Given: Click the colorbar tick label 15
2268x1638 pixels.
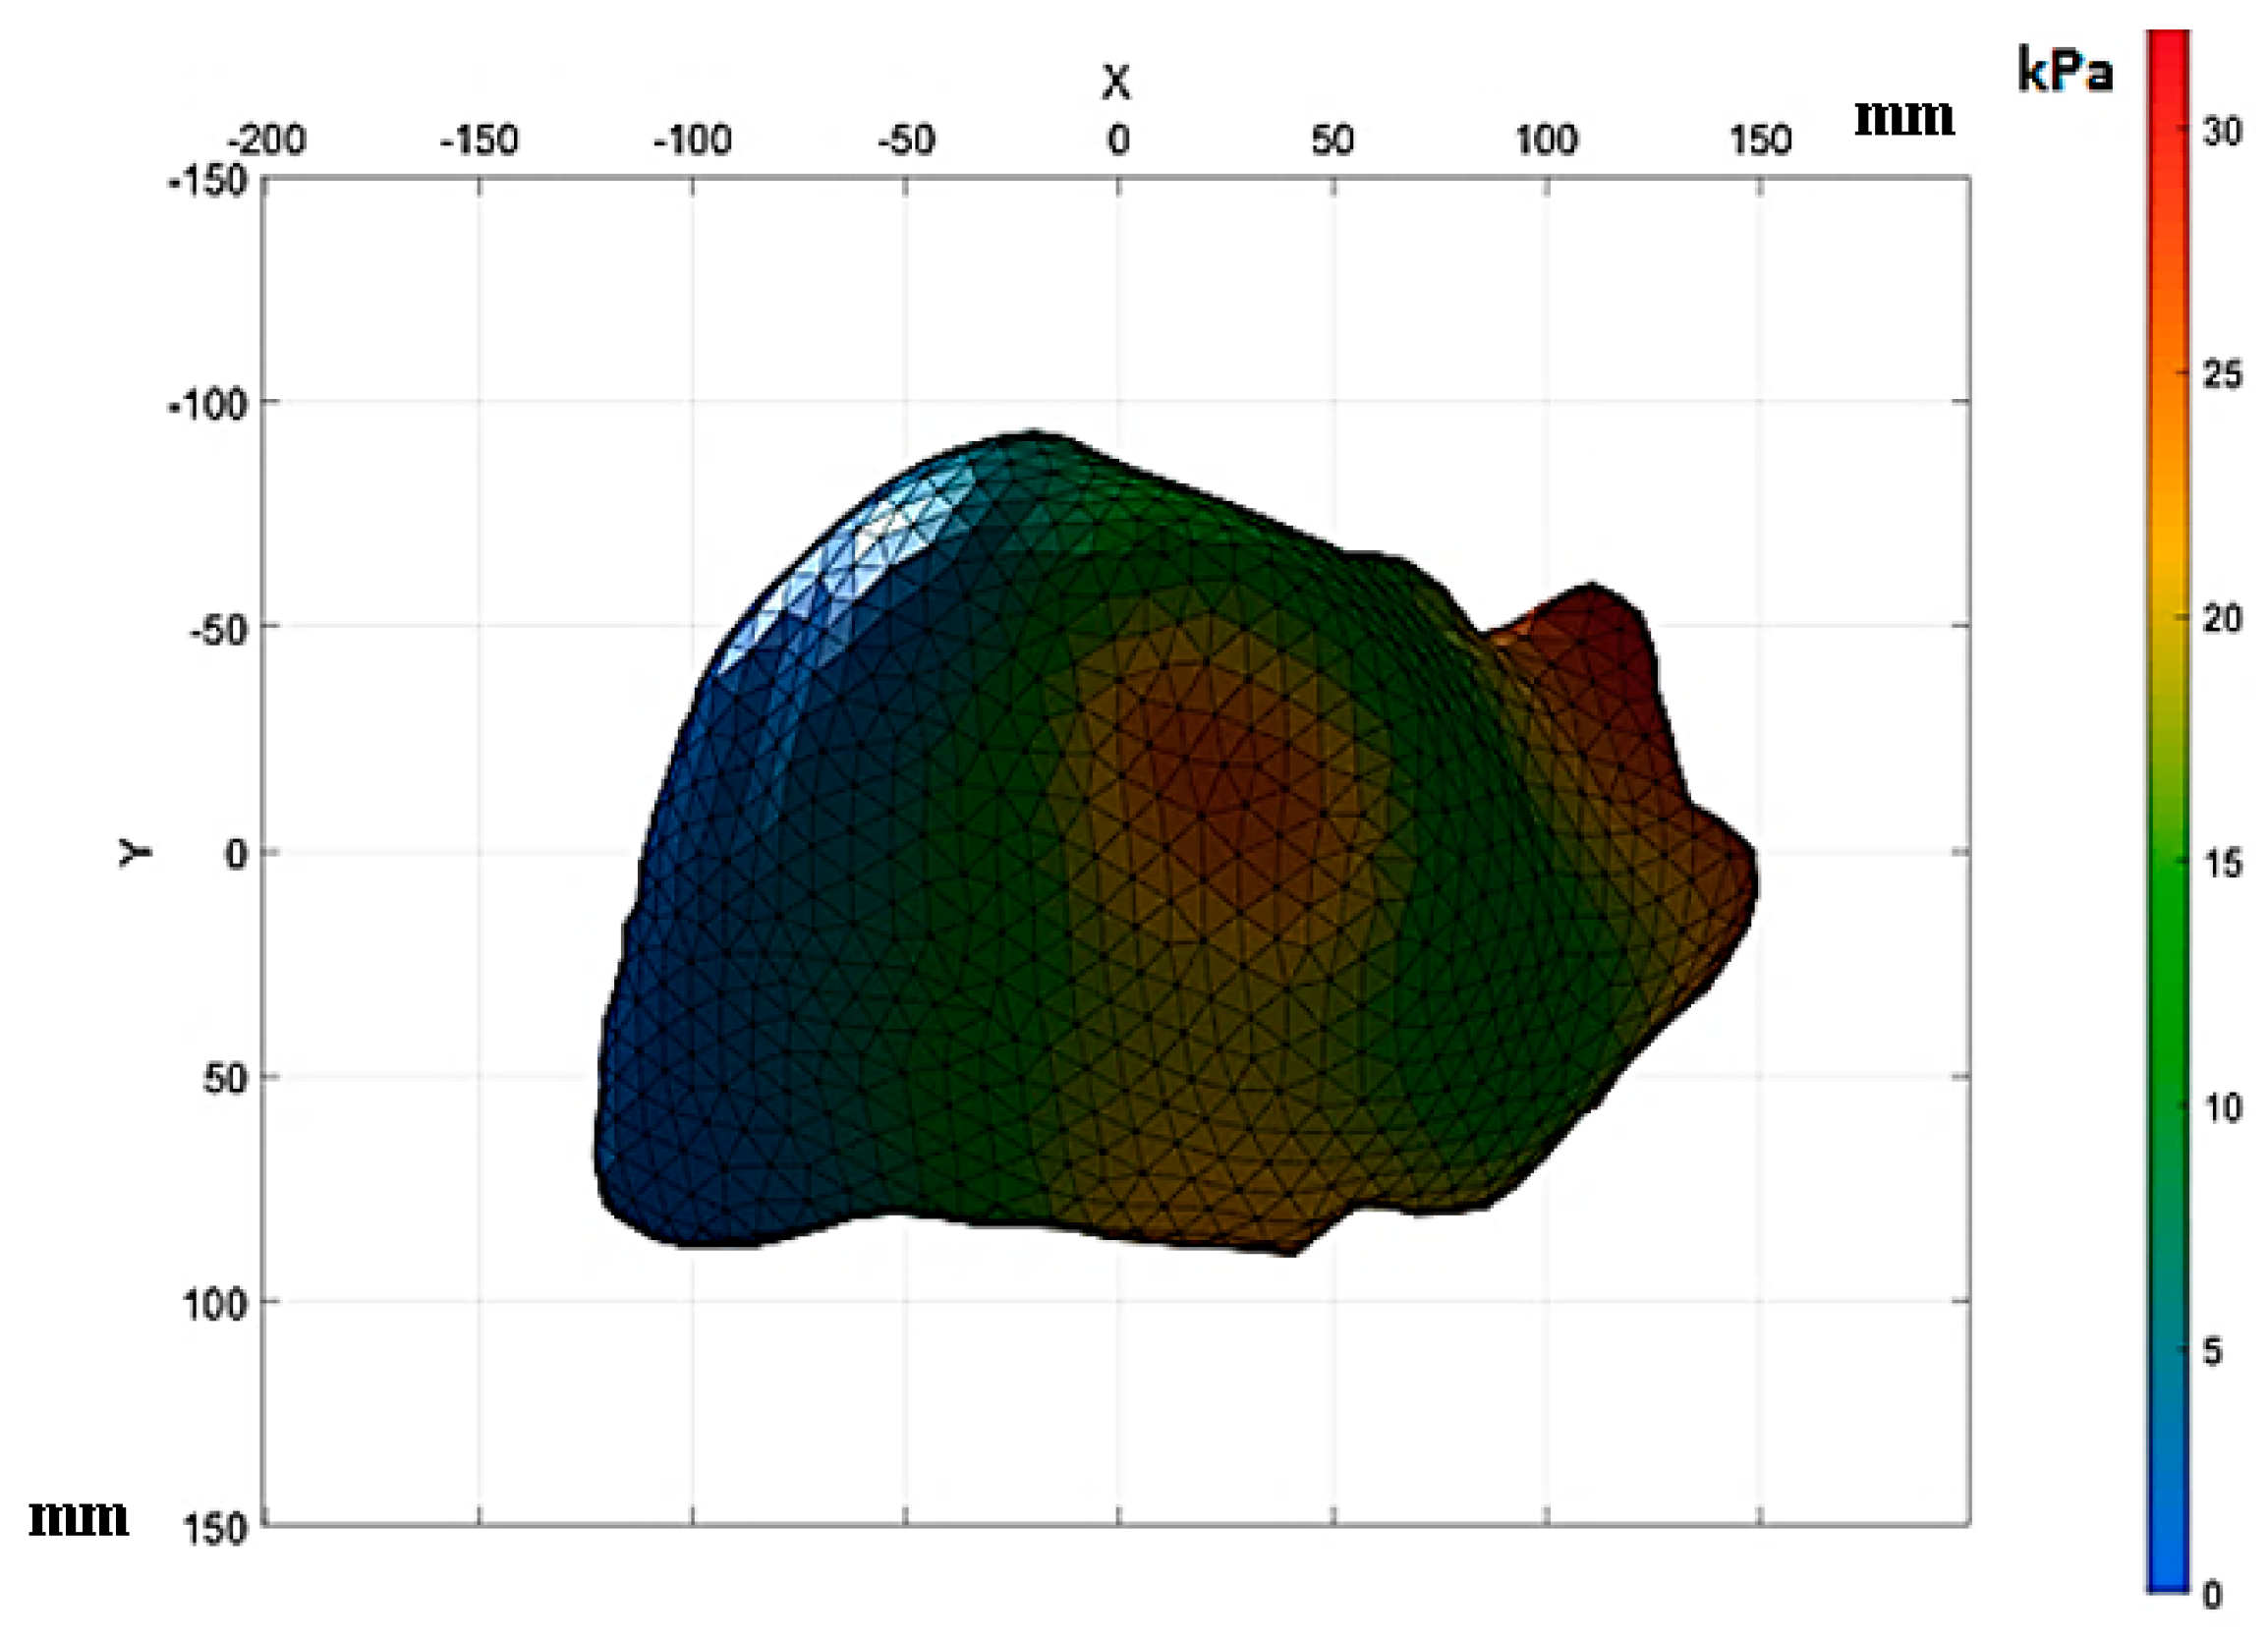Looking at the screenshot, I should coord(2222,863).
